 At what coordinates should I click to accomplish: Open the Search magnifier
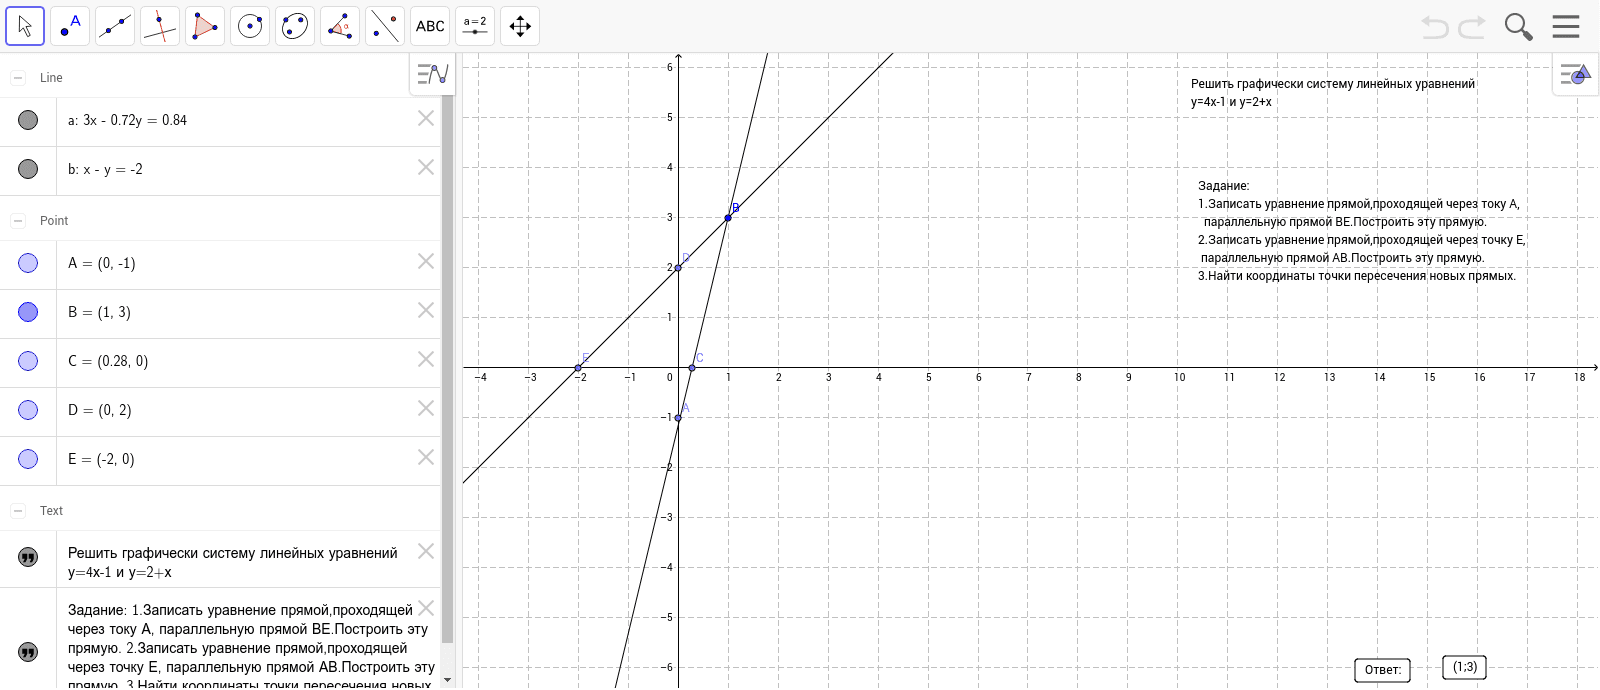click(1518, 27)
